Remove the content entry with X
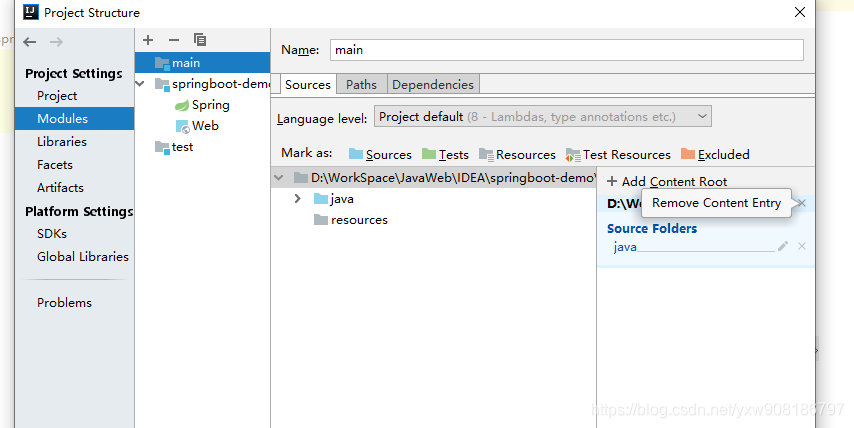 tap(801, 203)
